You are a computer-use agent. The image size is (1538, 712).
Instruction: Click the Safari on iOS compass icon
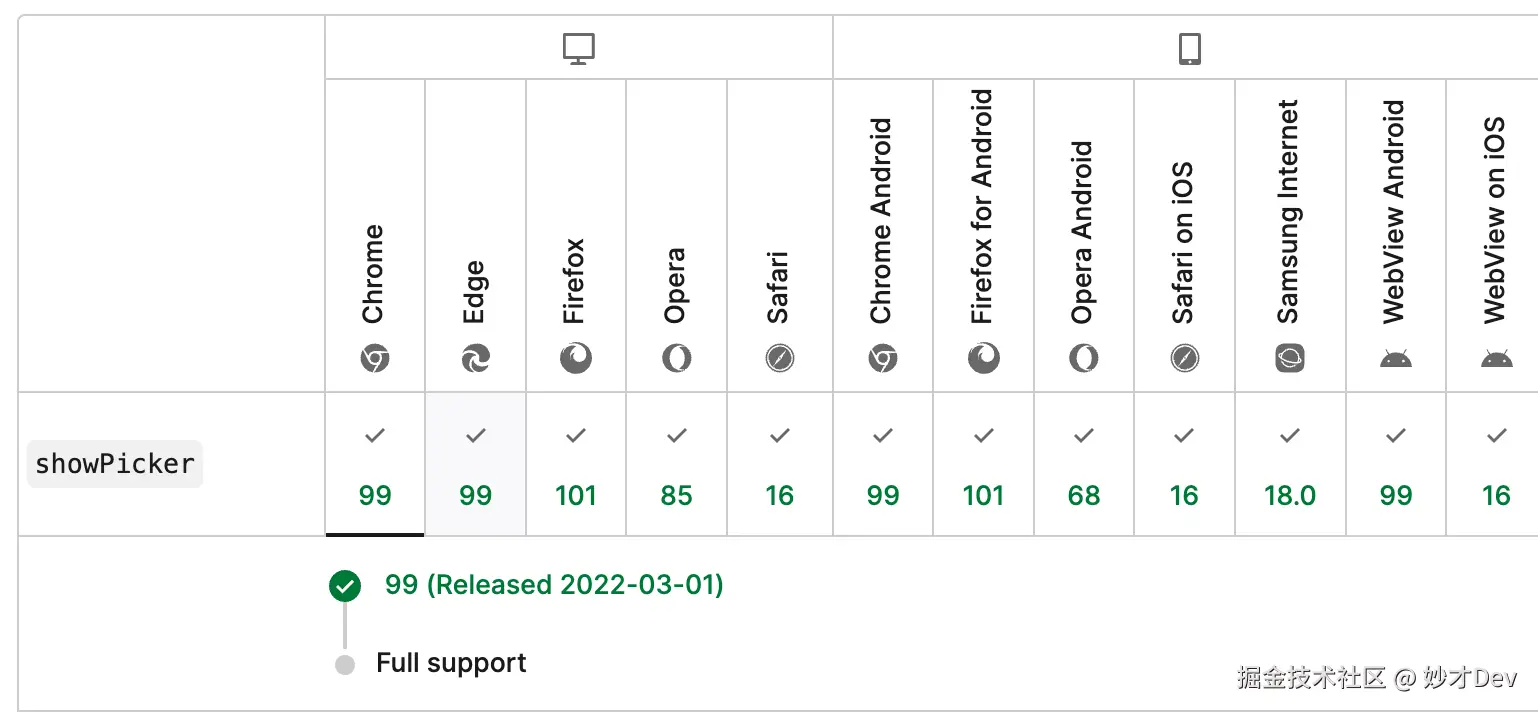[1185, 358]
